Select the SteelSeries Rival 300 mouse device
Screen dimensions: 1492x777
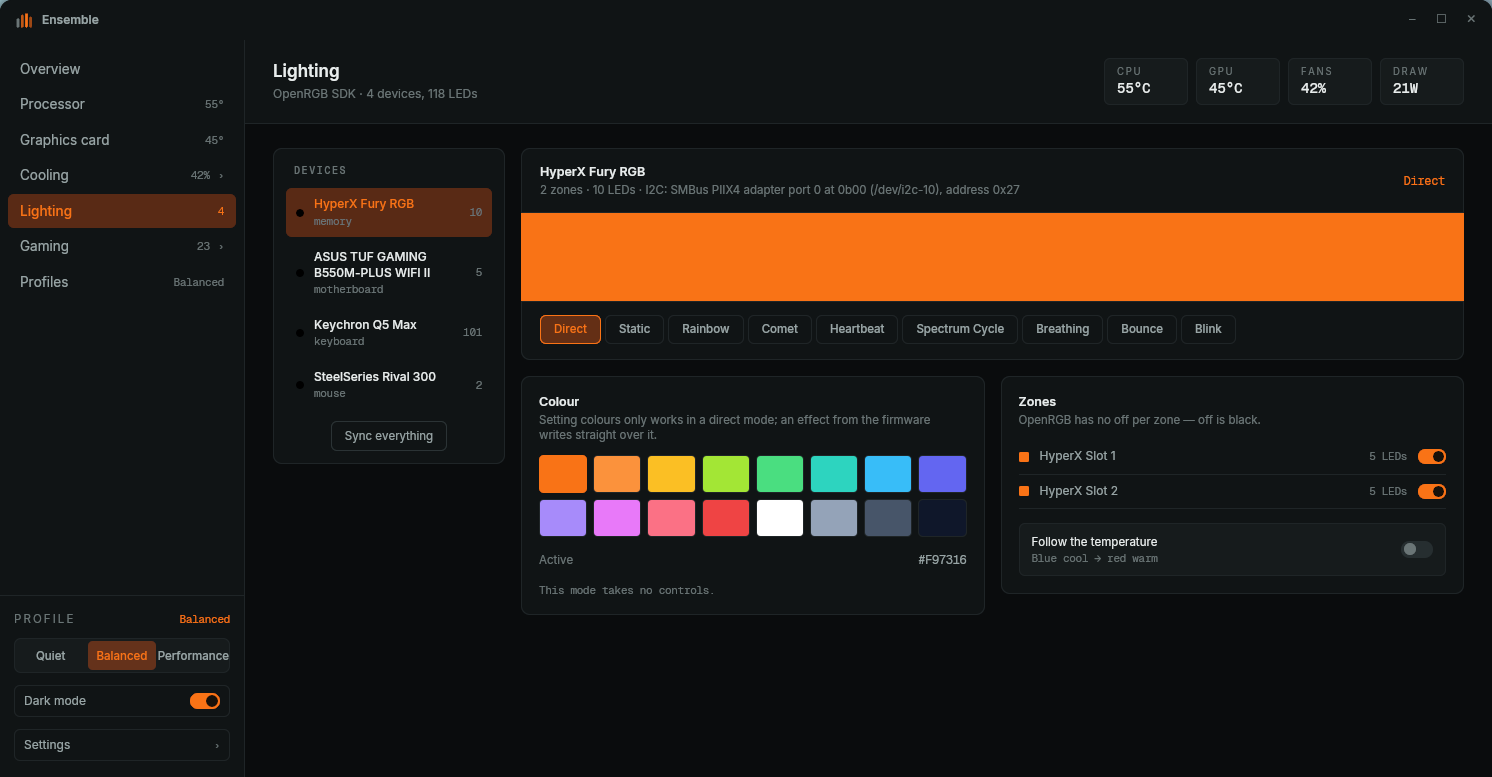pyautogui.click(x=389, y=384)
